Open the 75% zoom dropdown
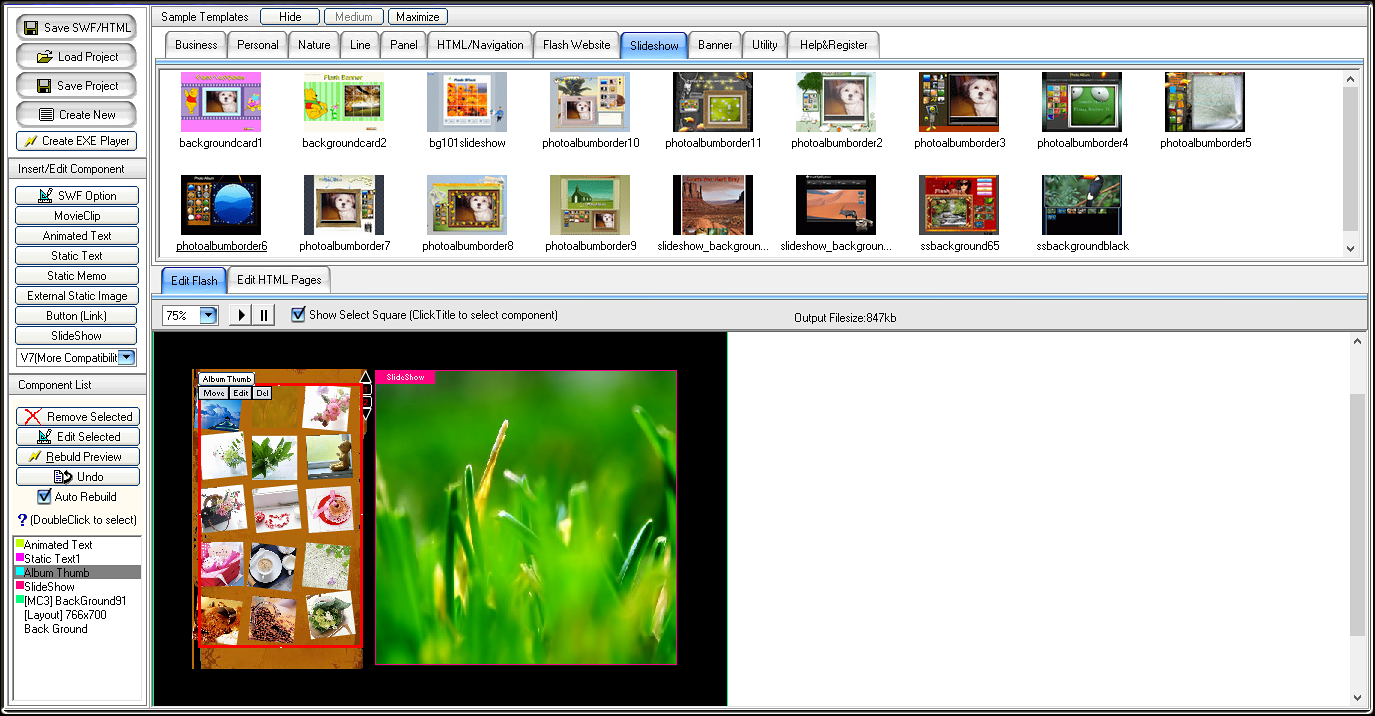The image size is (1375, 716). click(208, 315)
